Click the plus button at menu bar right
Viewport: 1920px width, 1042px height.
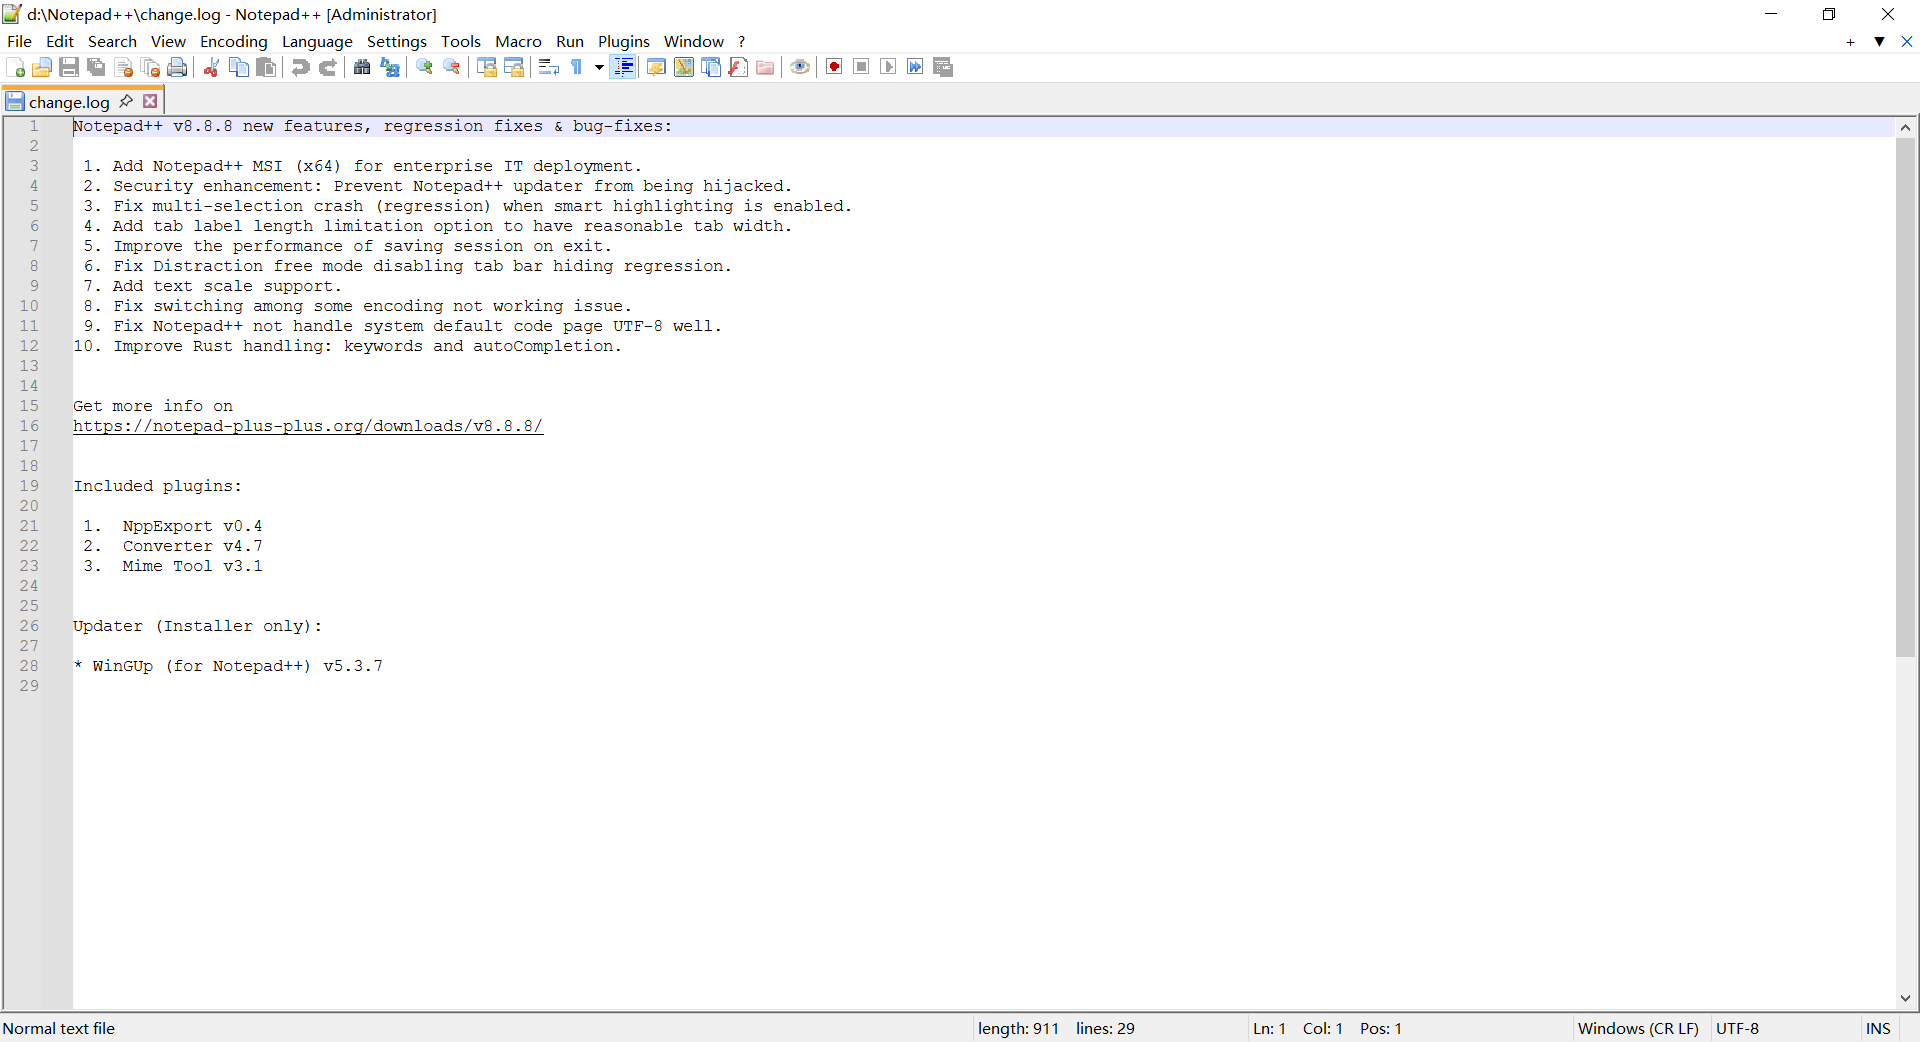(x=1850, y=42)
